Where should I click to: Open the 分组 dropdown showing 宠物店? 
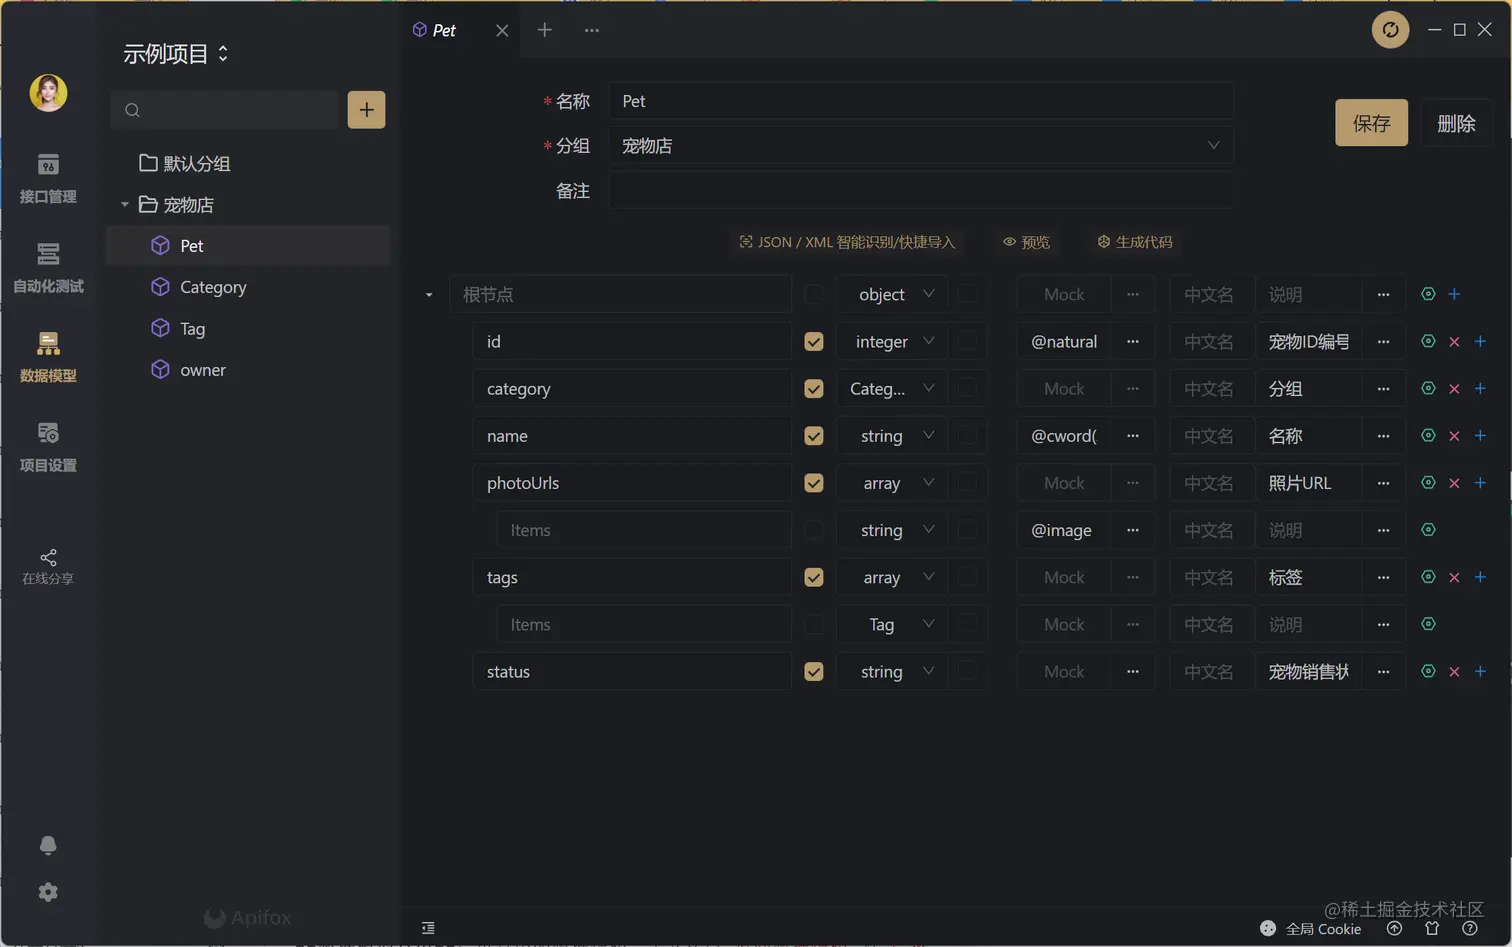(920, 146)
